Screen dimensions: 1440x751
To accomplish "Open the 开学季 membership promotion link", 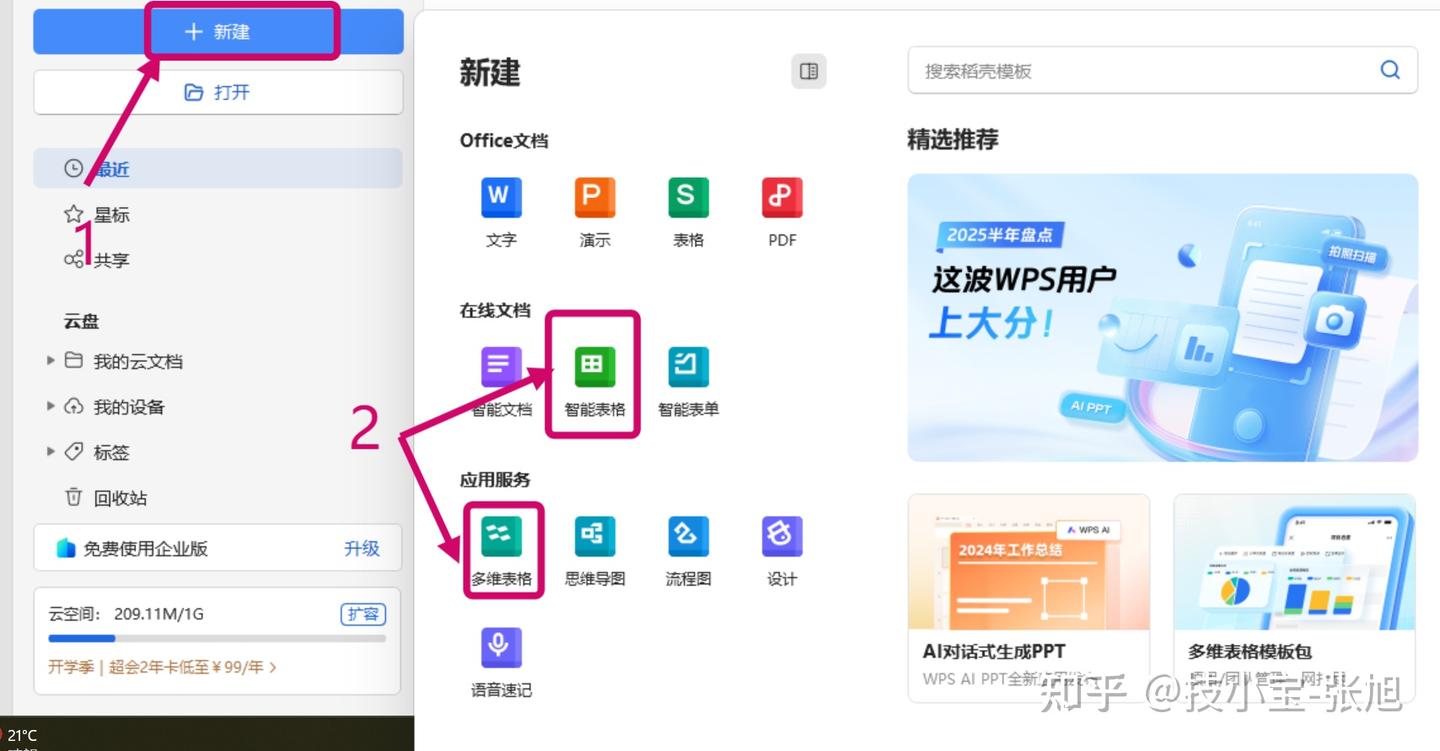I will click(x=162, y=666).
